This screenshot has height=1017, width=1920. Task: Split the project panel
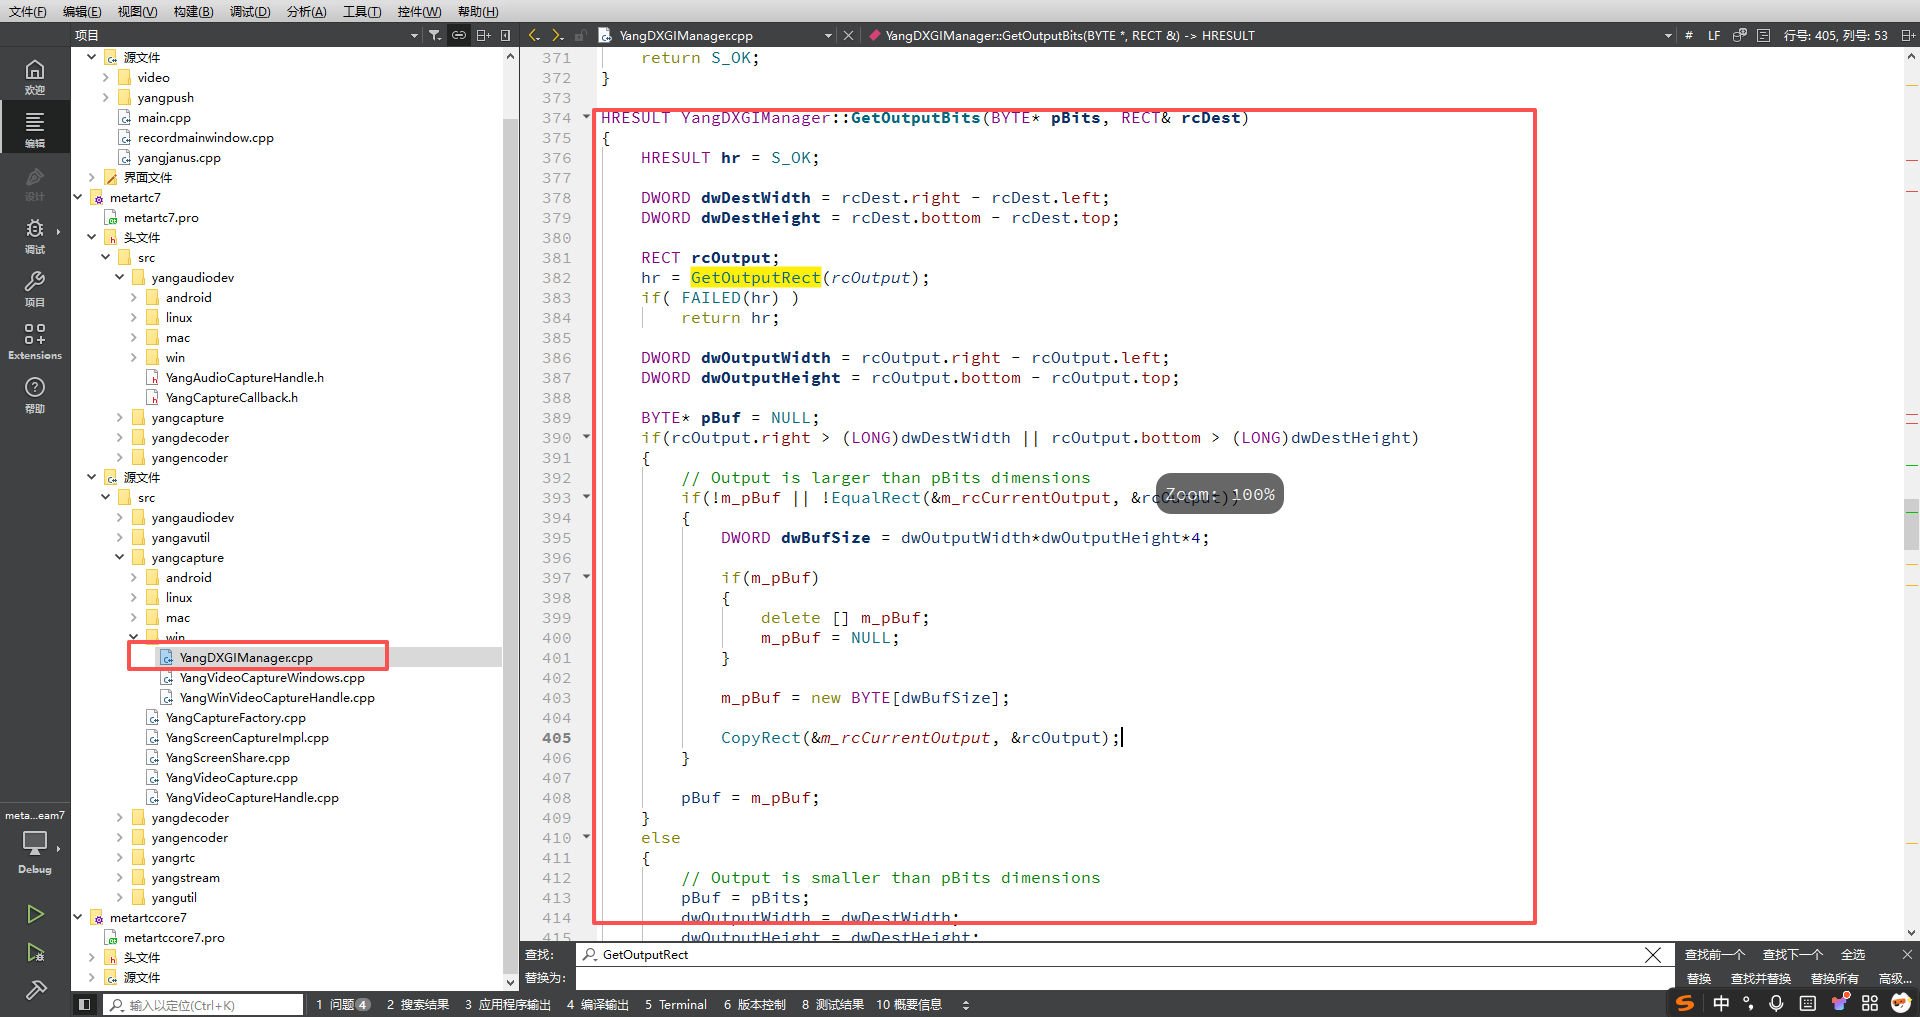(483, 35)
